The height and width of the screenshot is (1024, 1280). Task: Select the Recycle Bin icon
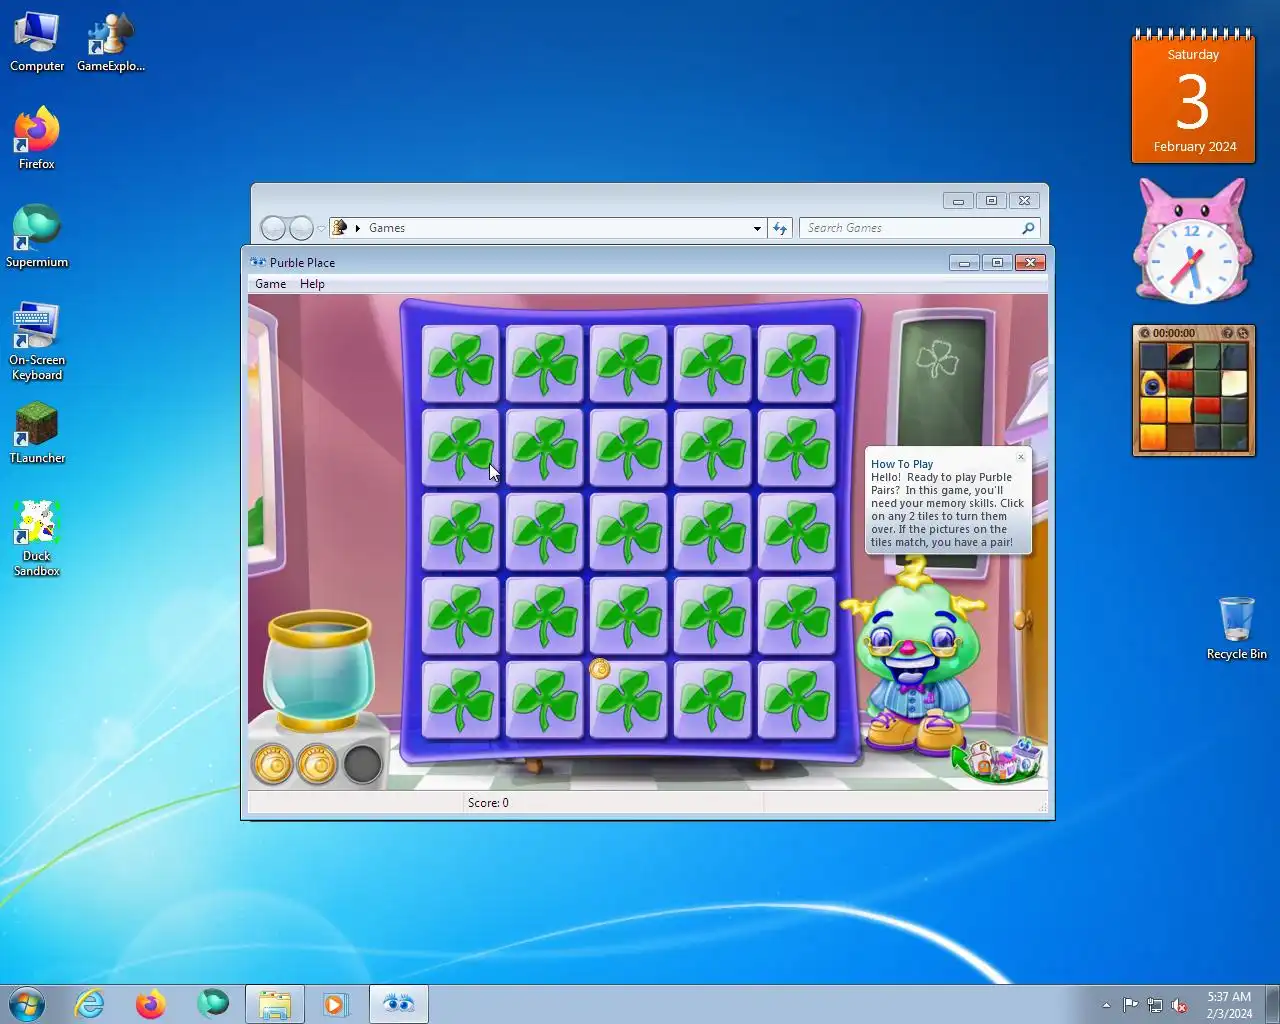pyautogui.click(x=1236, y=628)
